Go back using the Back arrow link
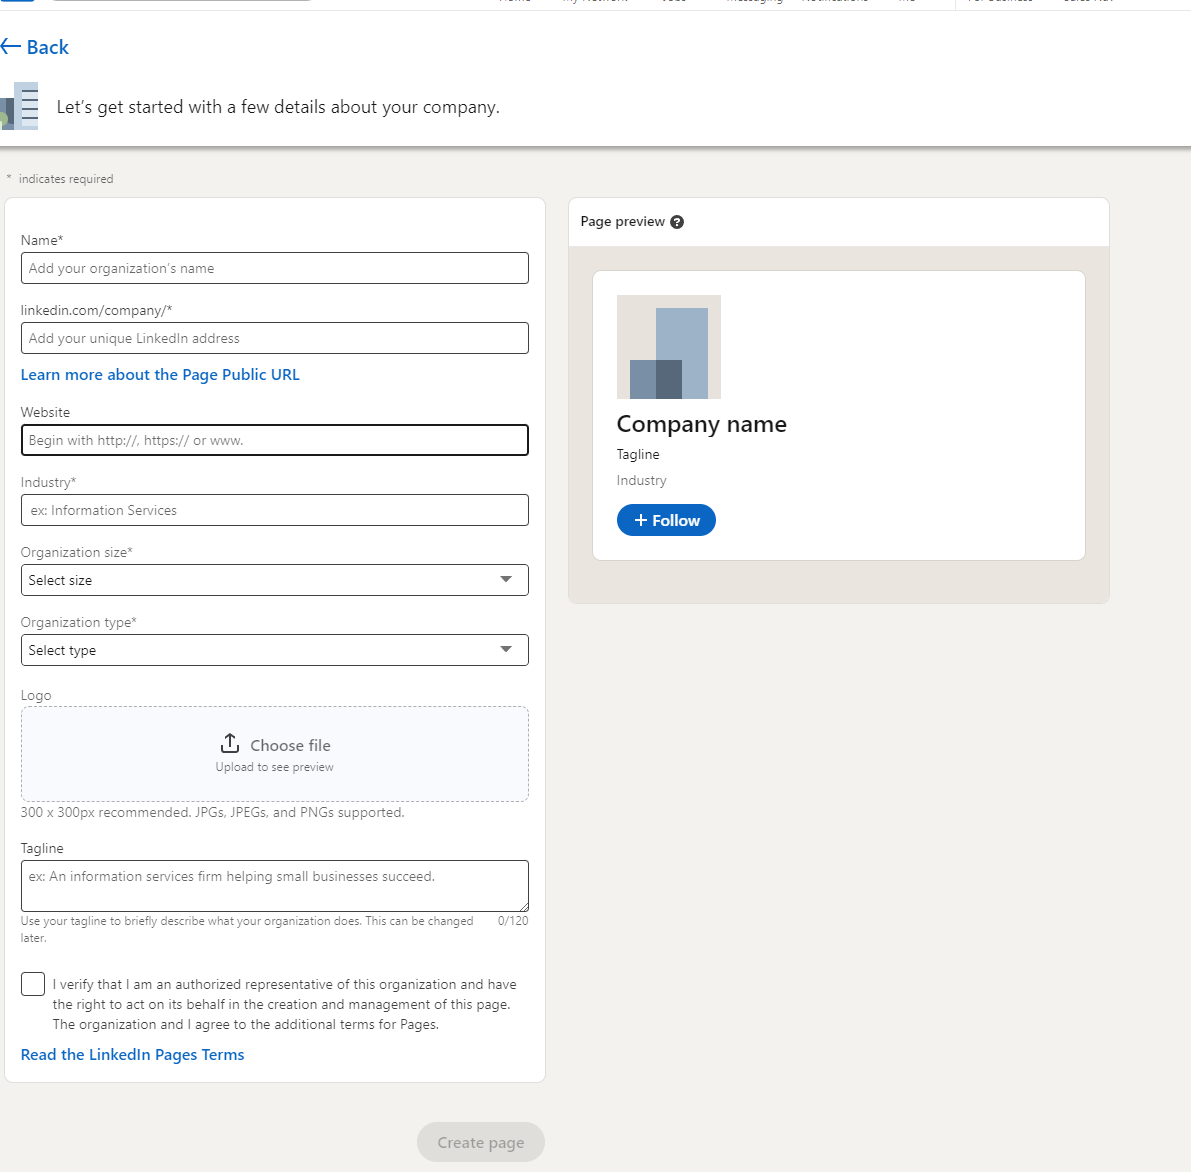Viewport: 1191px width, 1172px height. tap(35, 47)
